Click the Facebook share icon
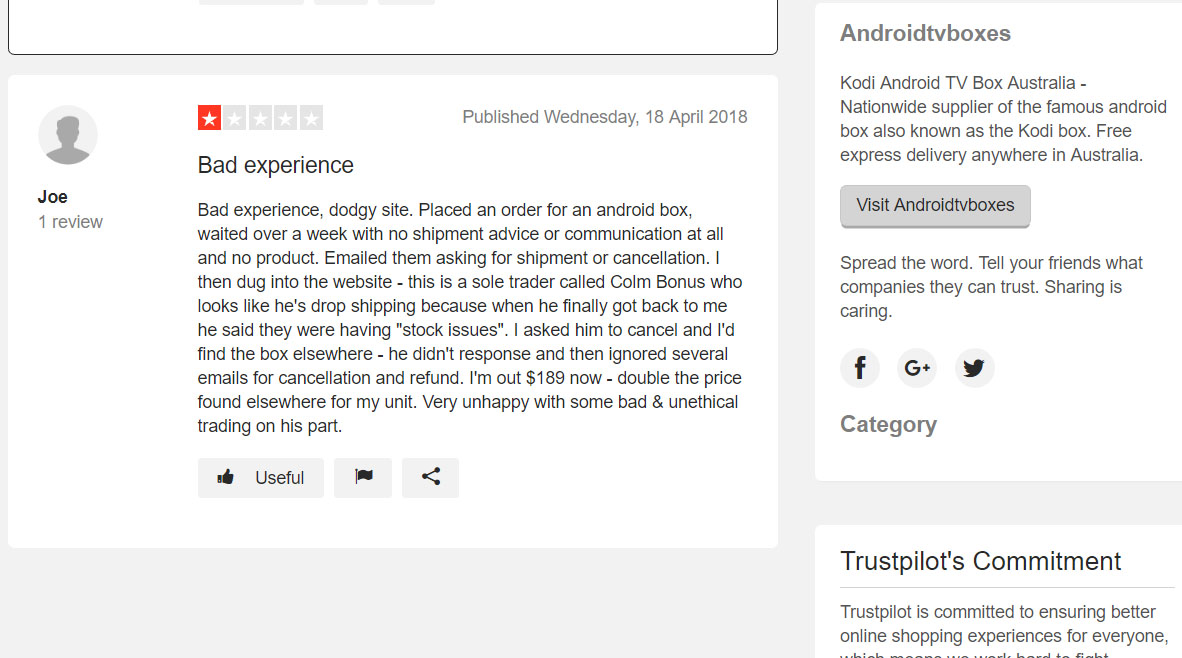 [x=860, y=368]
